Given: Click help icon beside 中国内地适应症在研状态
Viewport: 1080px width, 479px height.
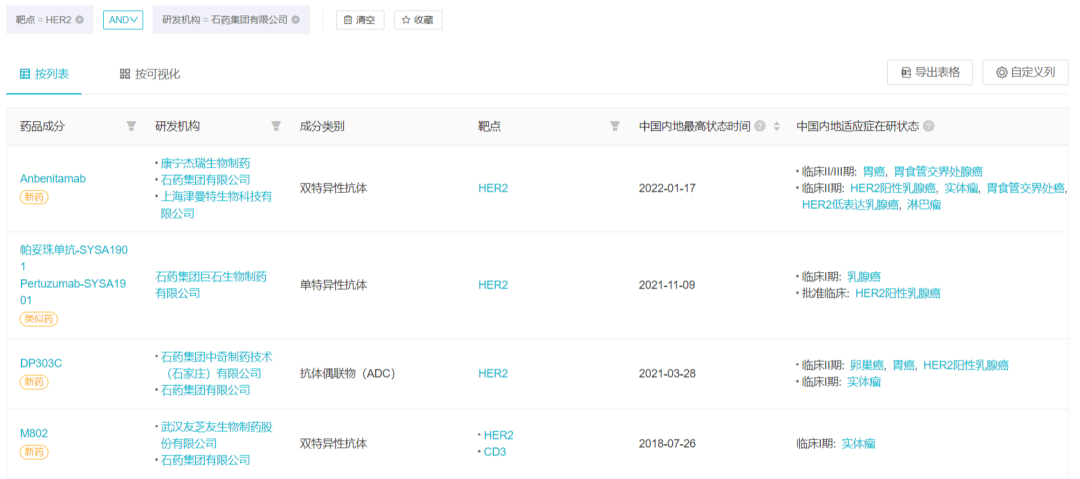Looking at the screenshot, I should coord(928,126).
